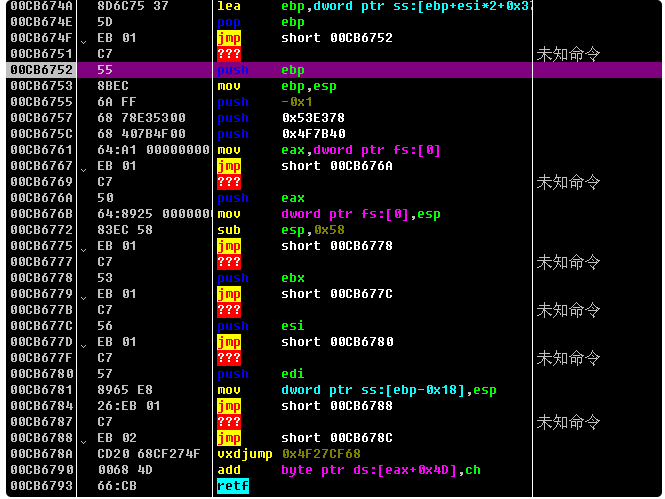Click the retf instruction
Screen dimensions: 665x499
(233, 486)
